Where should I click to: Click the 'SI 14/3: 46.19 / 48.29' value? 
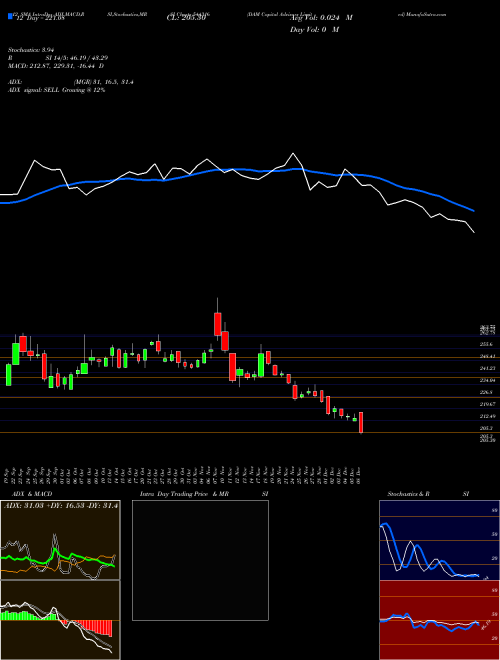coord(77,58)
